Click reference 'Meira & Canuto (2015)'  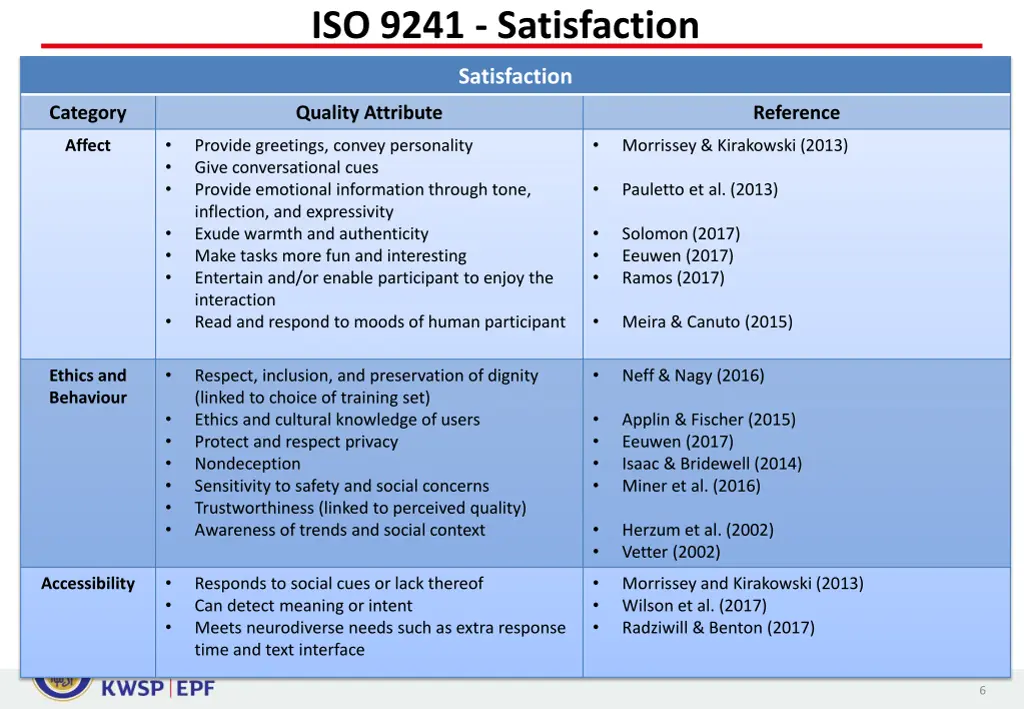click(x=707, y=321)
